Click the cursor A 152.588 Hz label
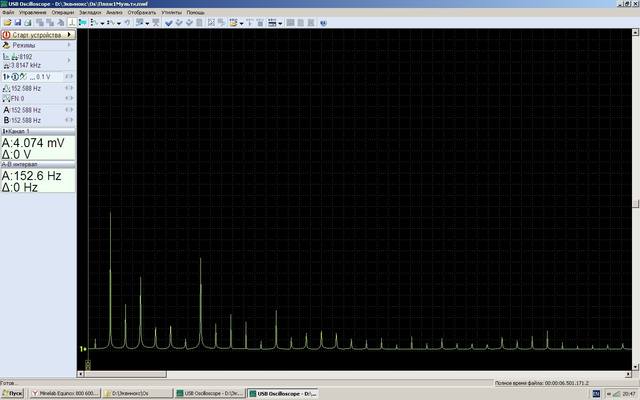The width and height of the screenshot is (640, 400). 26,110
